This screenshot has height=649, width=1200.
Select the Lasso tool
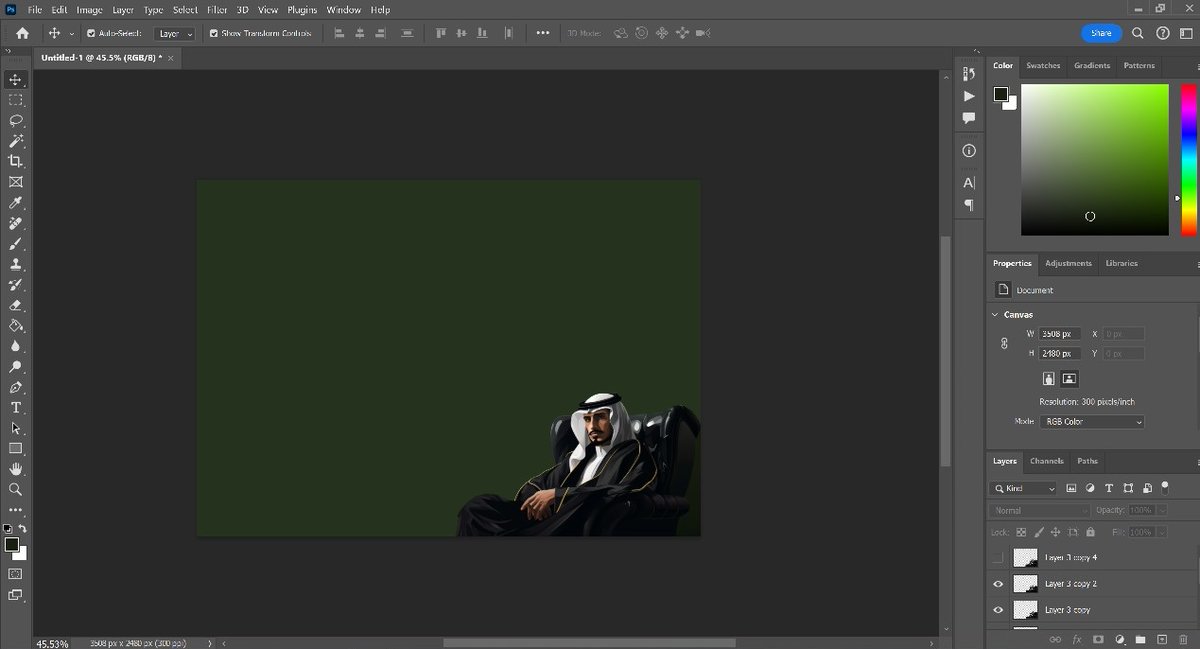click(x=16, y=120)
